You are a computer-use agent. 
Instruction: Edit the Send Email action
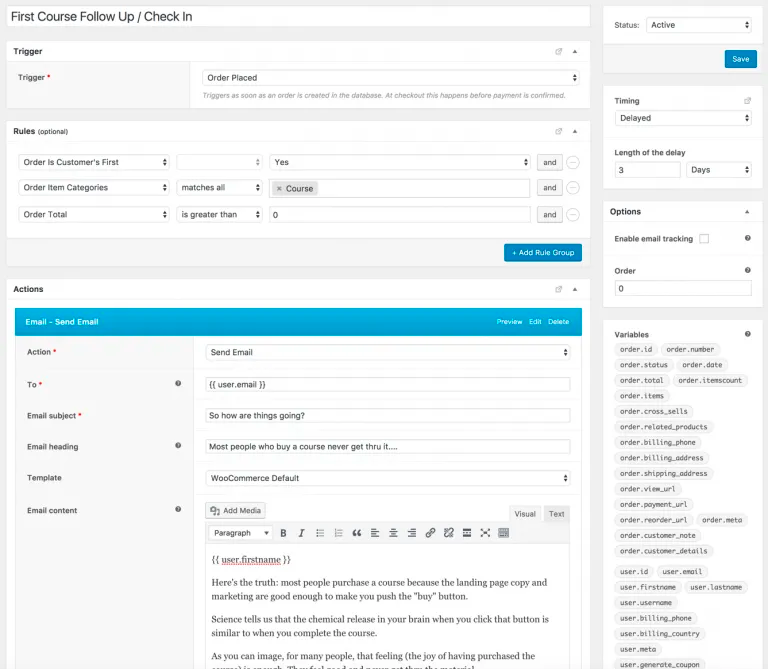[535, 322]
